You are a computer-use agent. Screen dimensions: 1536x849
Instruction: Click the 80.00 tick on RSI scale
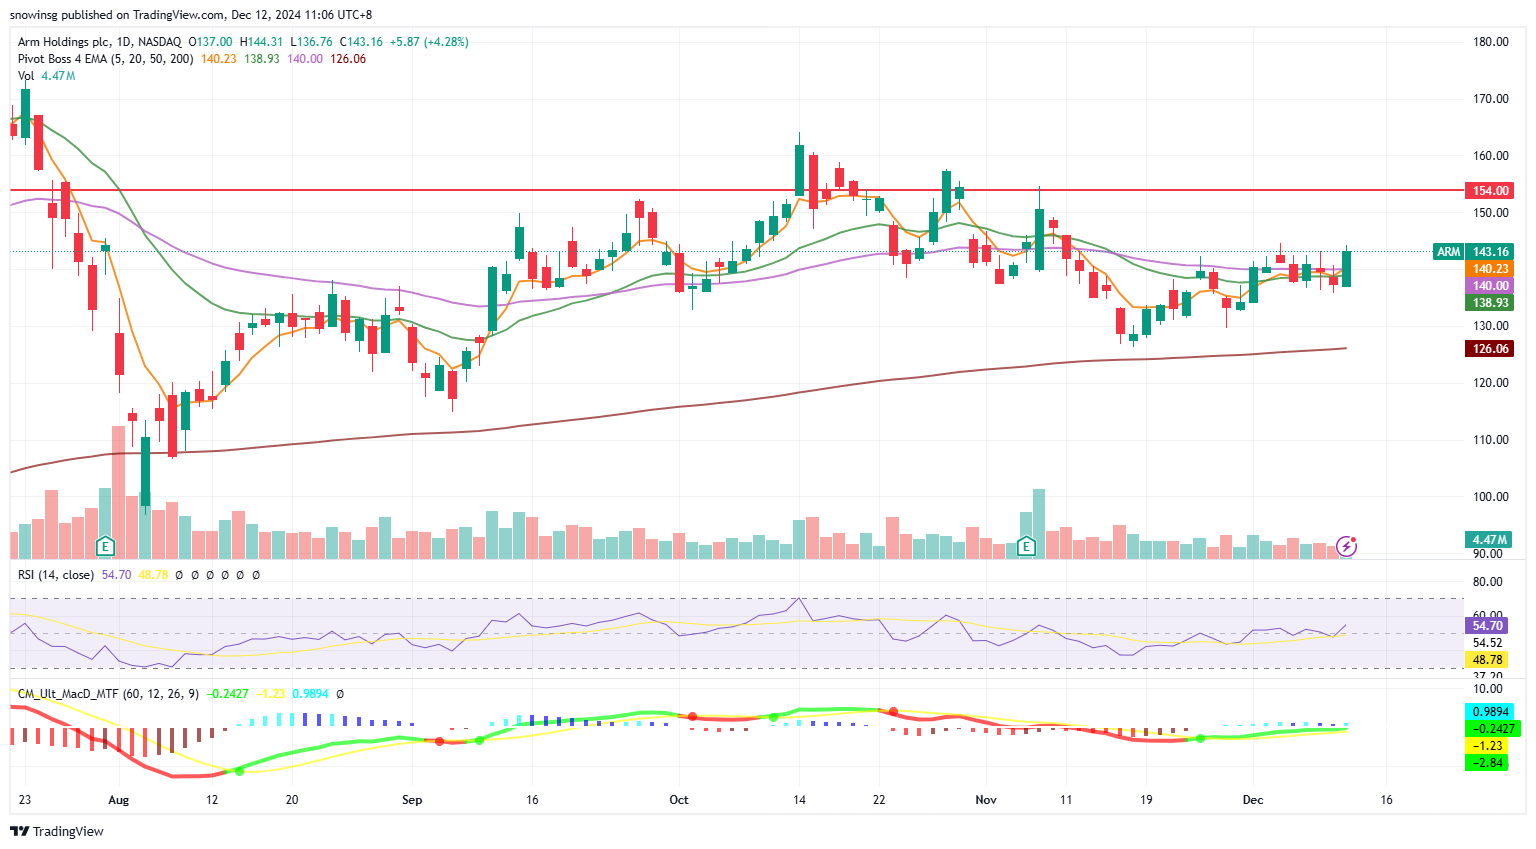click(x=1487, y=582)
